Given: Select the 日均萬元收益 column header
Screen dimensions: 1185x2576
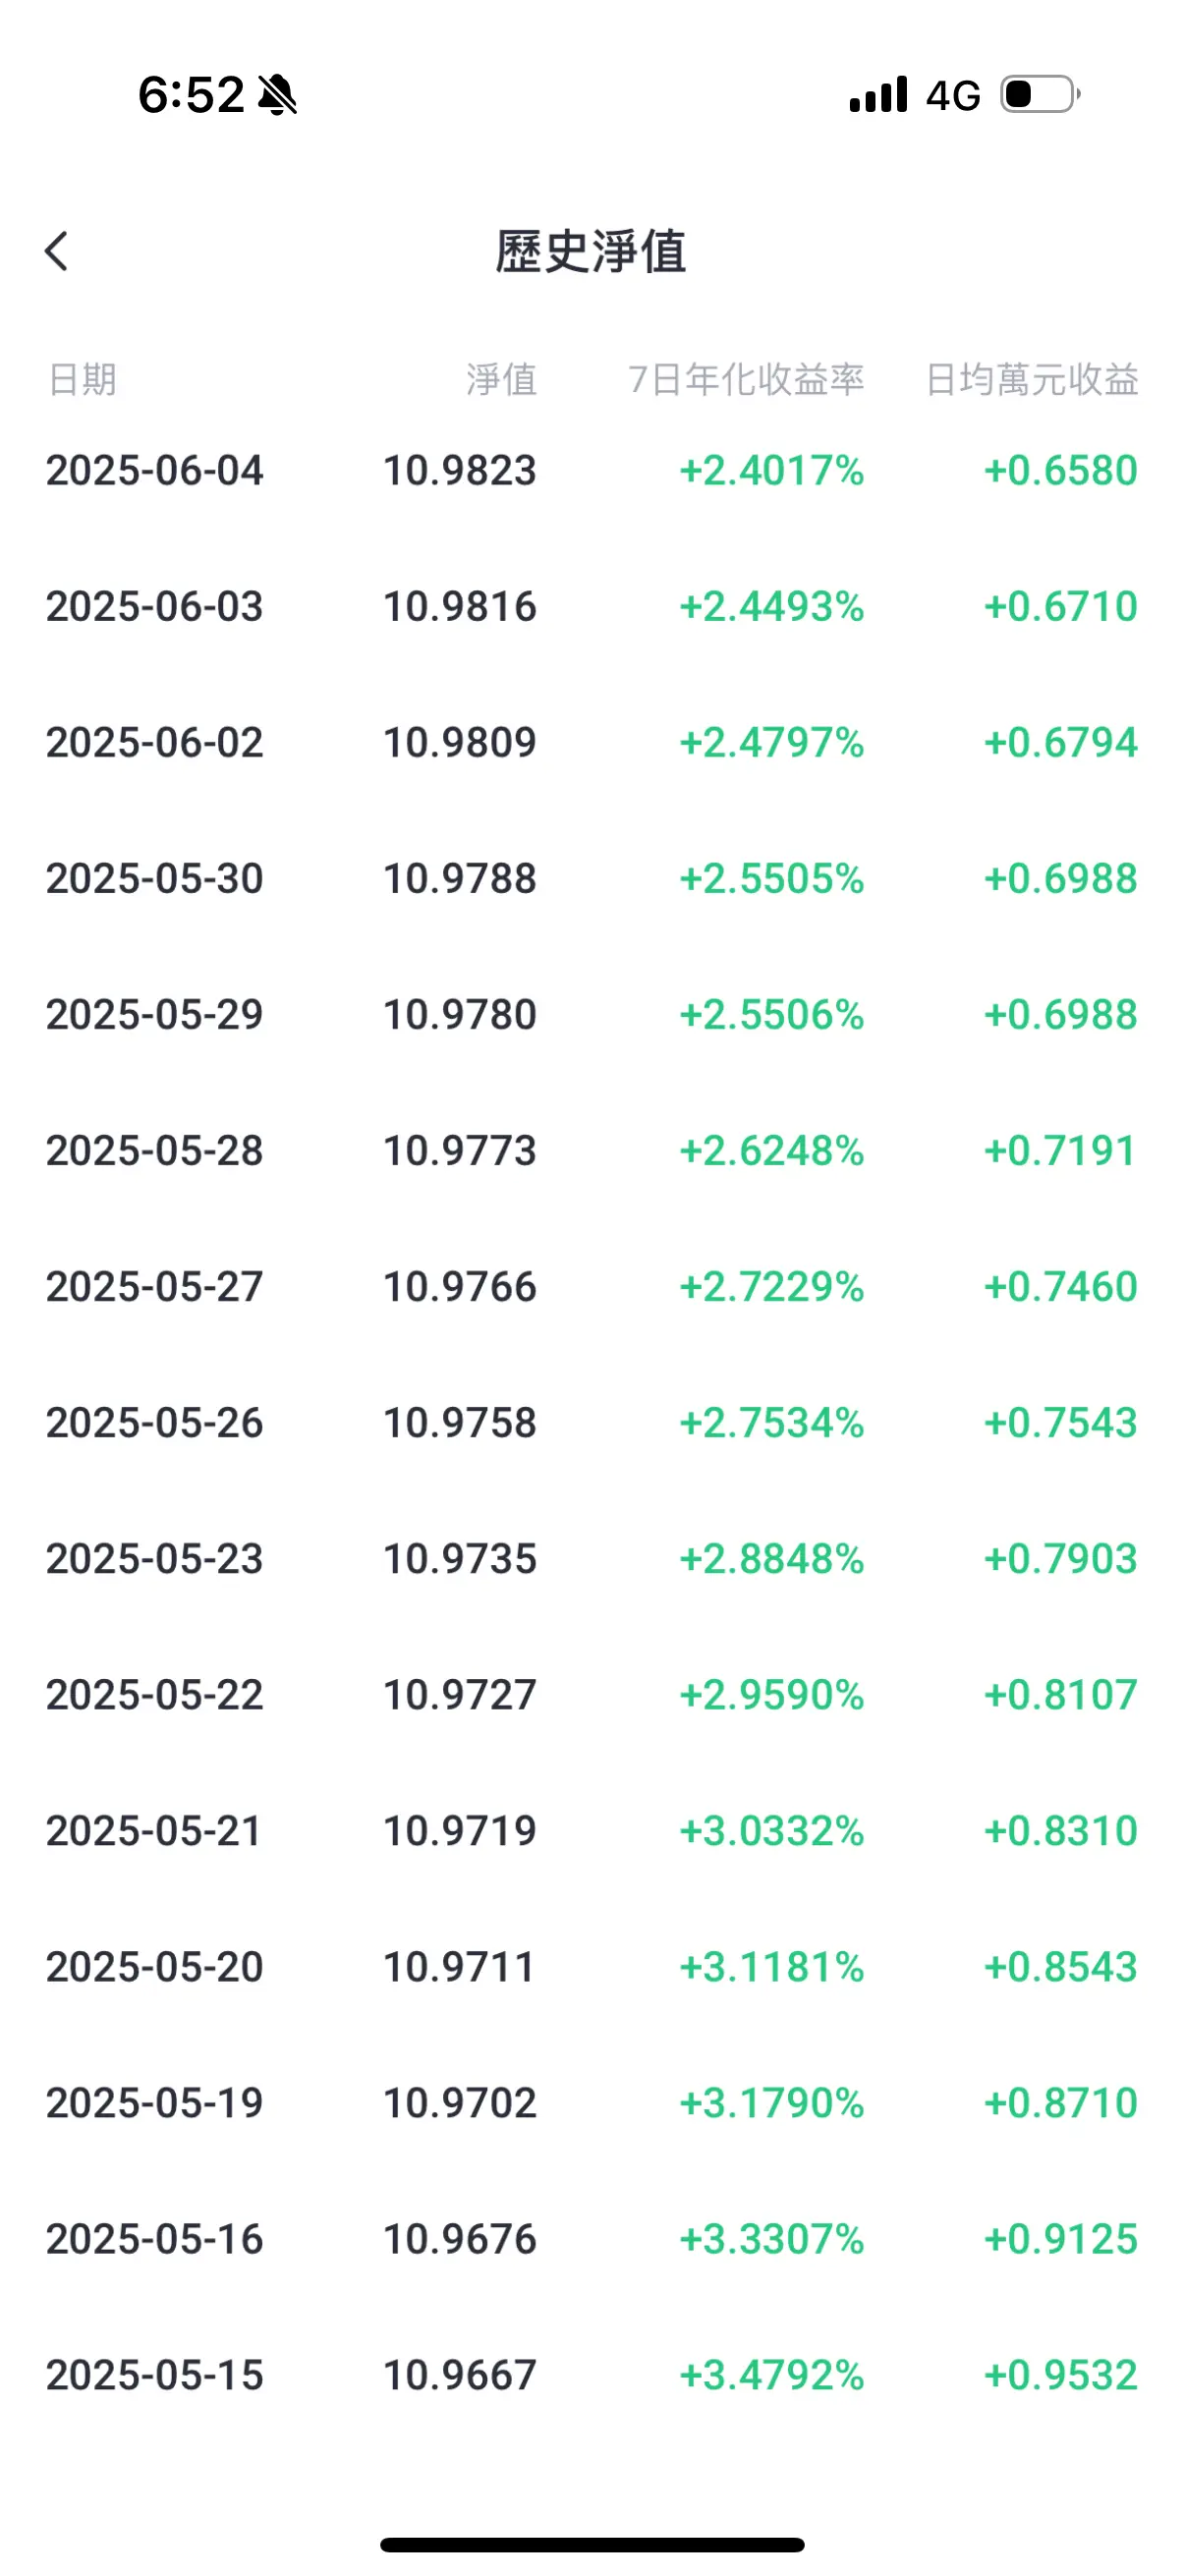Looking at the screenshot, I should tap(1032, 380).
